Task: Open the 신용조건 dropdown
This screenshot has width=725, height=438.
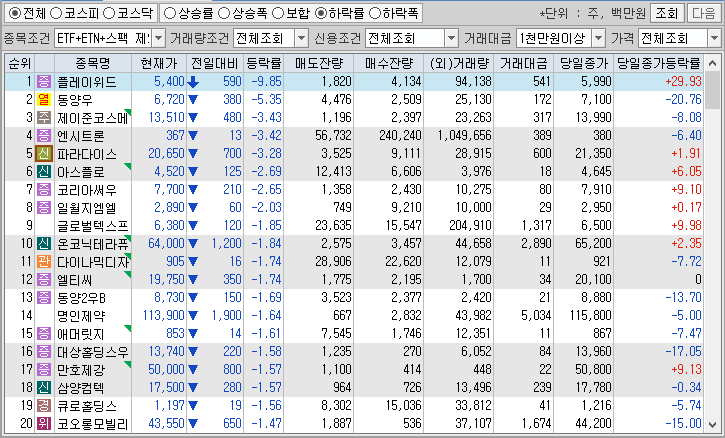Action: [452, 38]
